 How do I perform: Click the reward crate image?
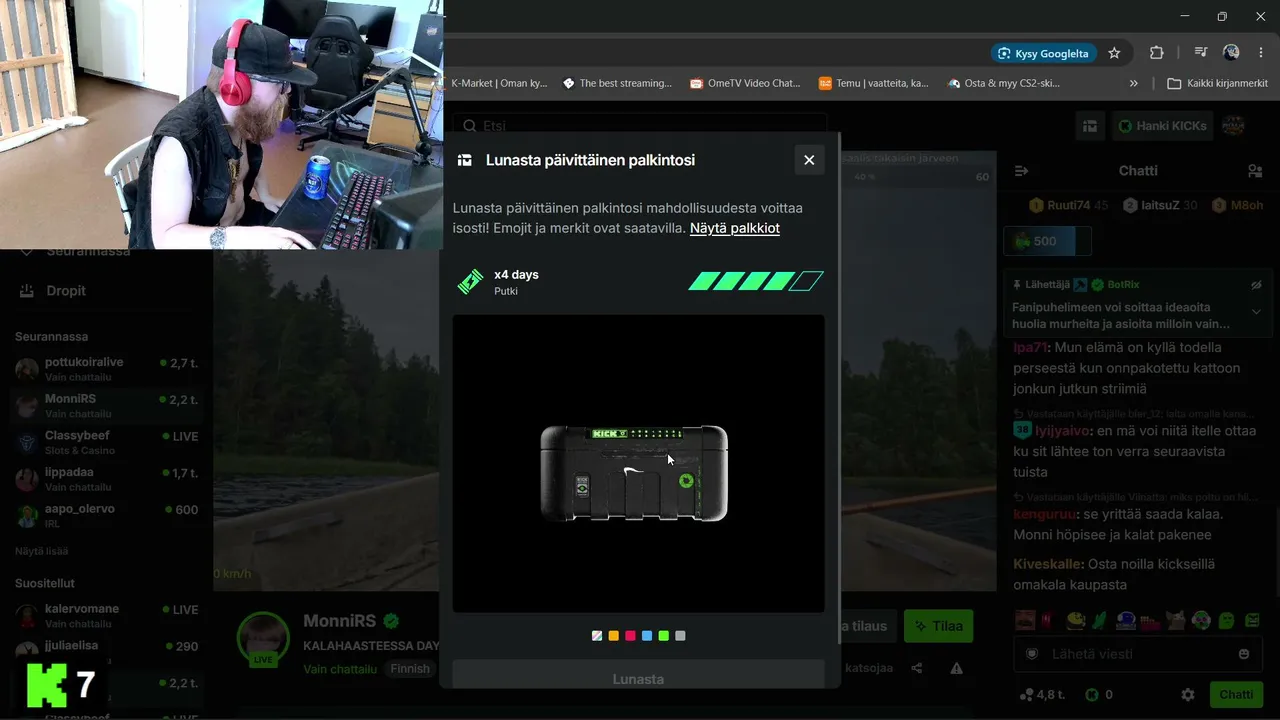tap(634, 473)
